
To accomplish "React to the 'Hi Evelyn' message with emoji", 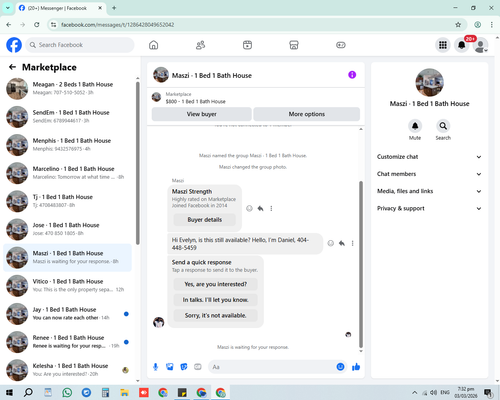I will pos(330,243).
